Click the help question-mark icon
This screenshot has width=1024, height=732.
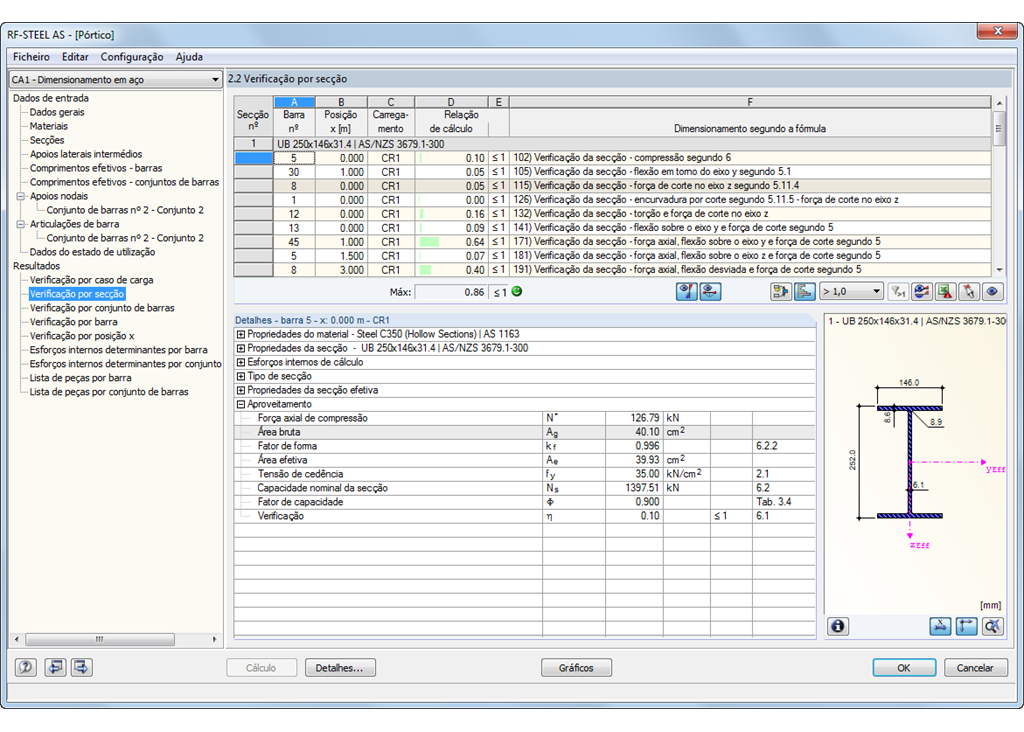click(25, 667)
